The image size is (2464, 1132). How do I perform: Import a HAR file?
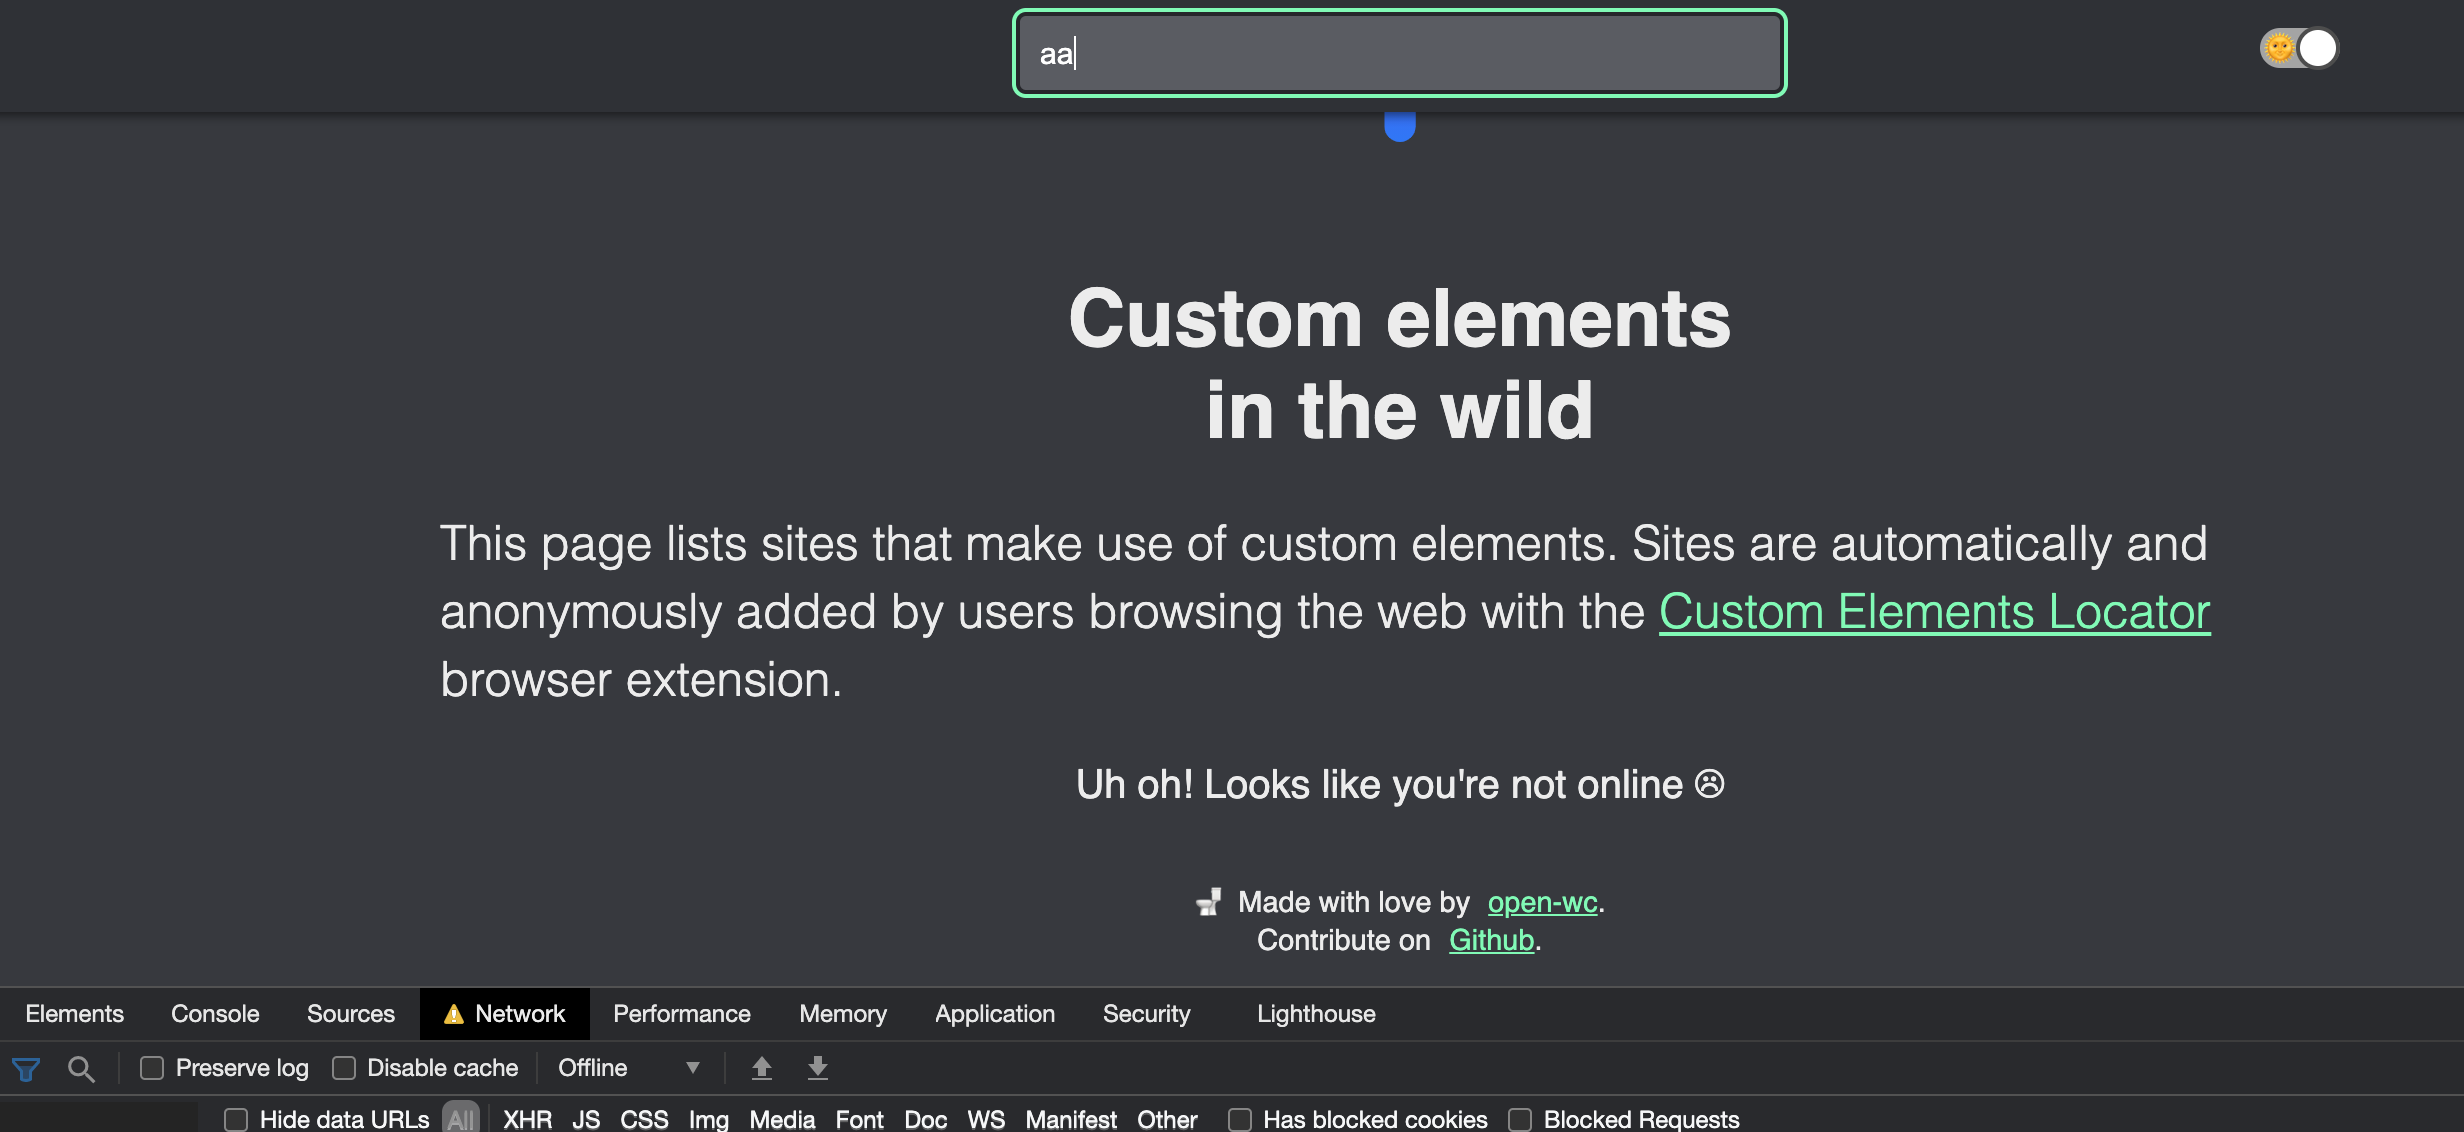pos(762,1068)
